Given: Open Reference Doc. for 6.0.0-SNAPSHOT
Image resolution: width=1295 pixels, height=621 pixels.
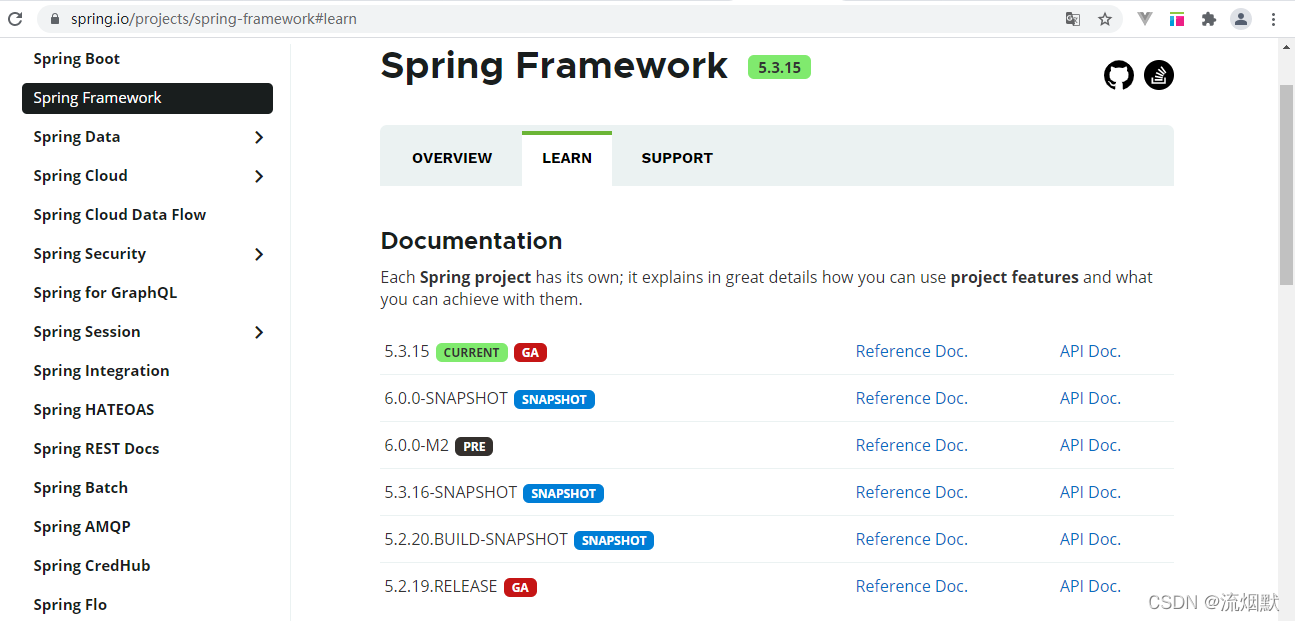Looking at the screenshot, I should pos(911,398).
